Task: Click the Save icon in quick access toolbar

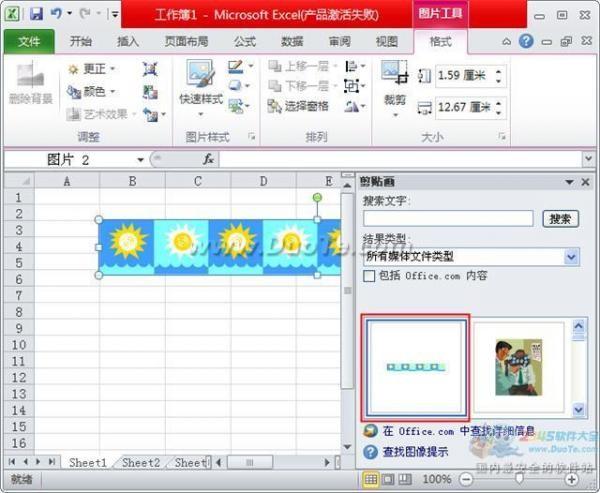Action: pos(36,14)
